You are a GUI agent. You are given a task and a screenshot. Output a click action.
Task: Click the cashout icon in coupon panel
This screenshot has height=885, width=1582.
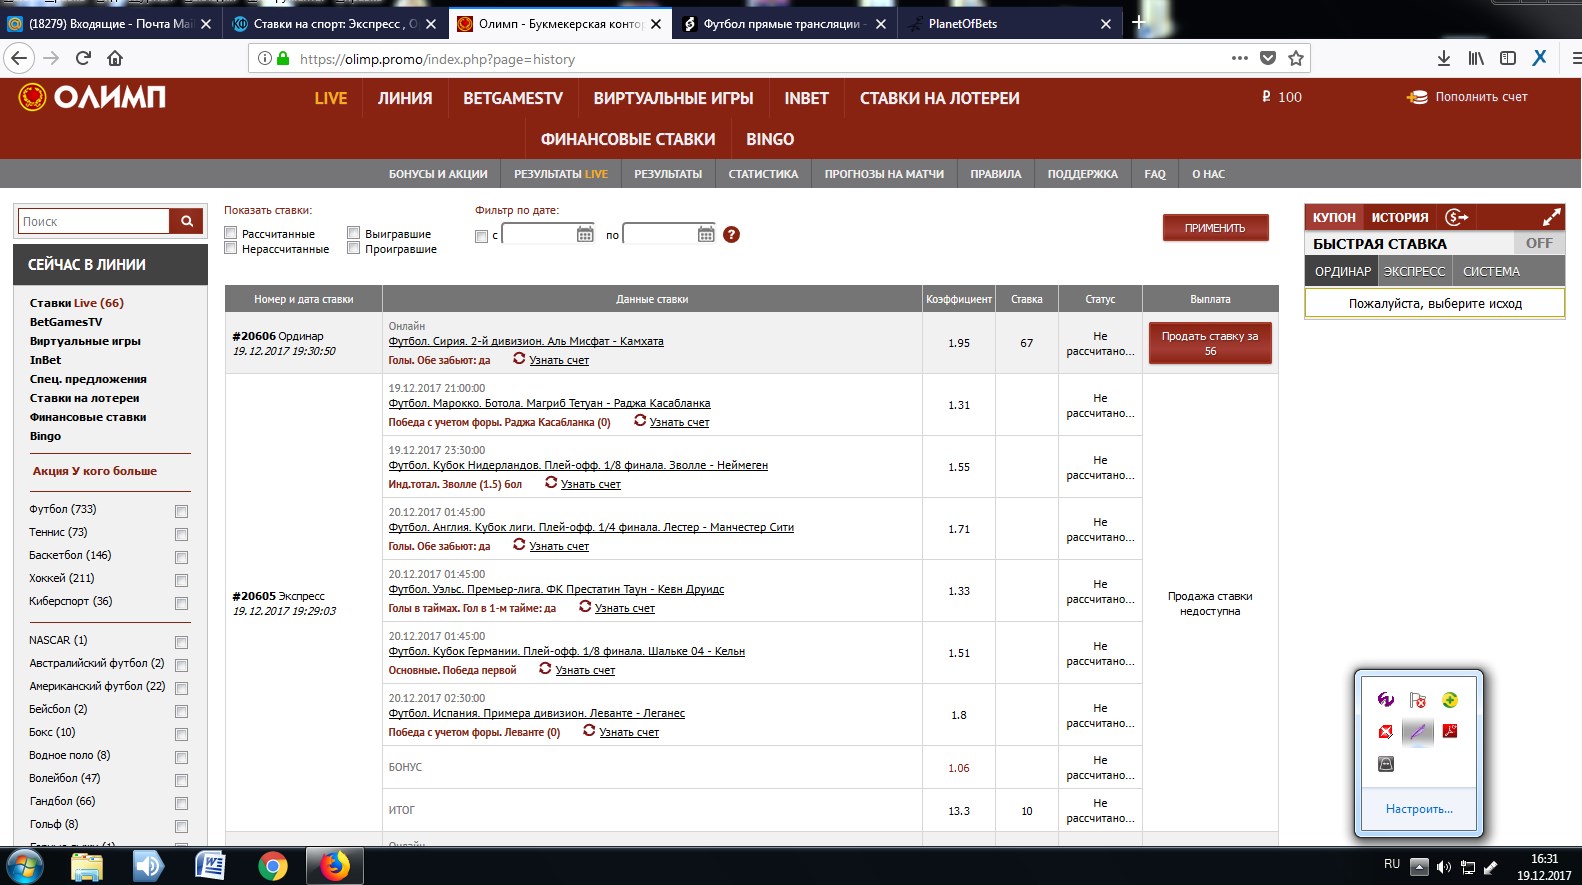coord(1456,217)
